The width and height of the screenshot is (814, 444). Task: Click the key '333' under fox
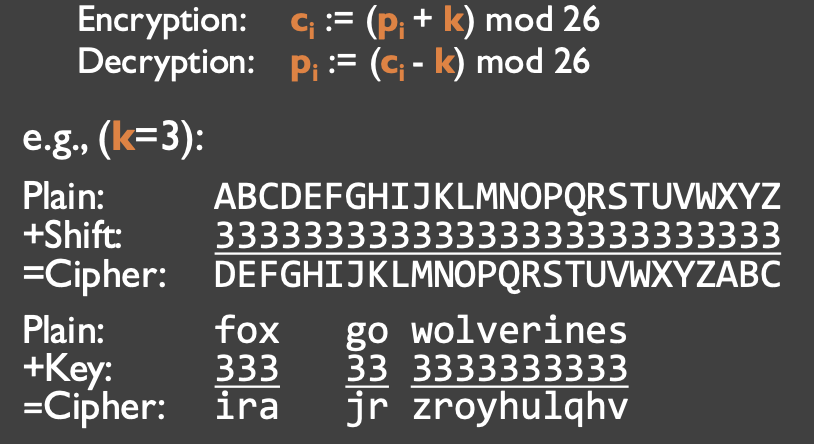[247, 369]
